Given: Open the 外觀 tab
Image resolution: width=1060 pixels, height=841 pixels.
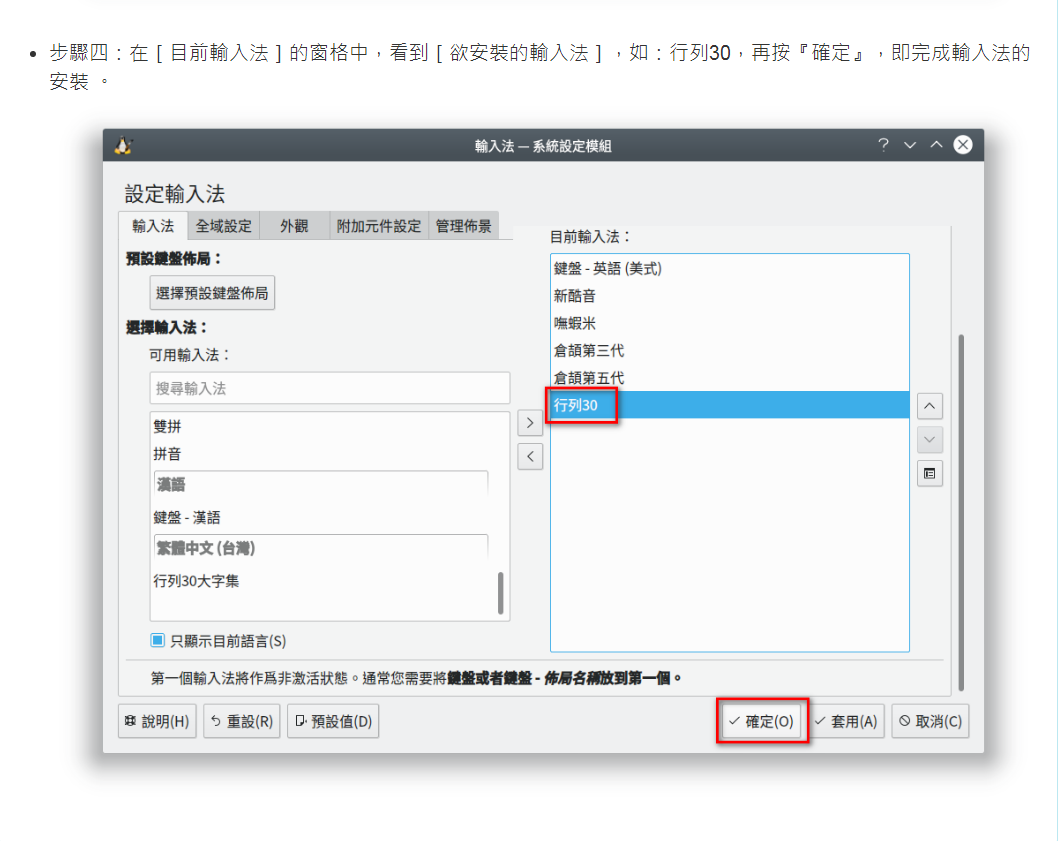Looking at the screenshot, I should [294, 226].
